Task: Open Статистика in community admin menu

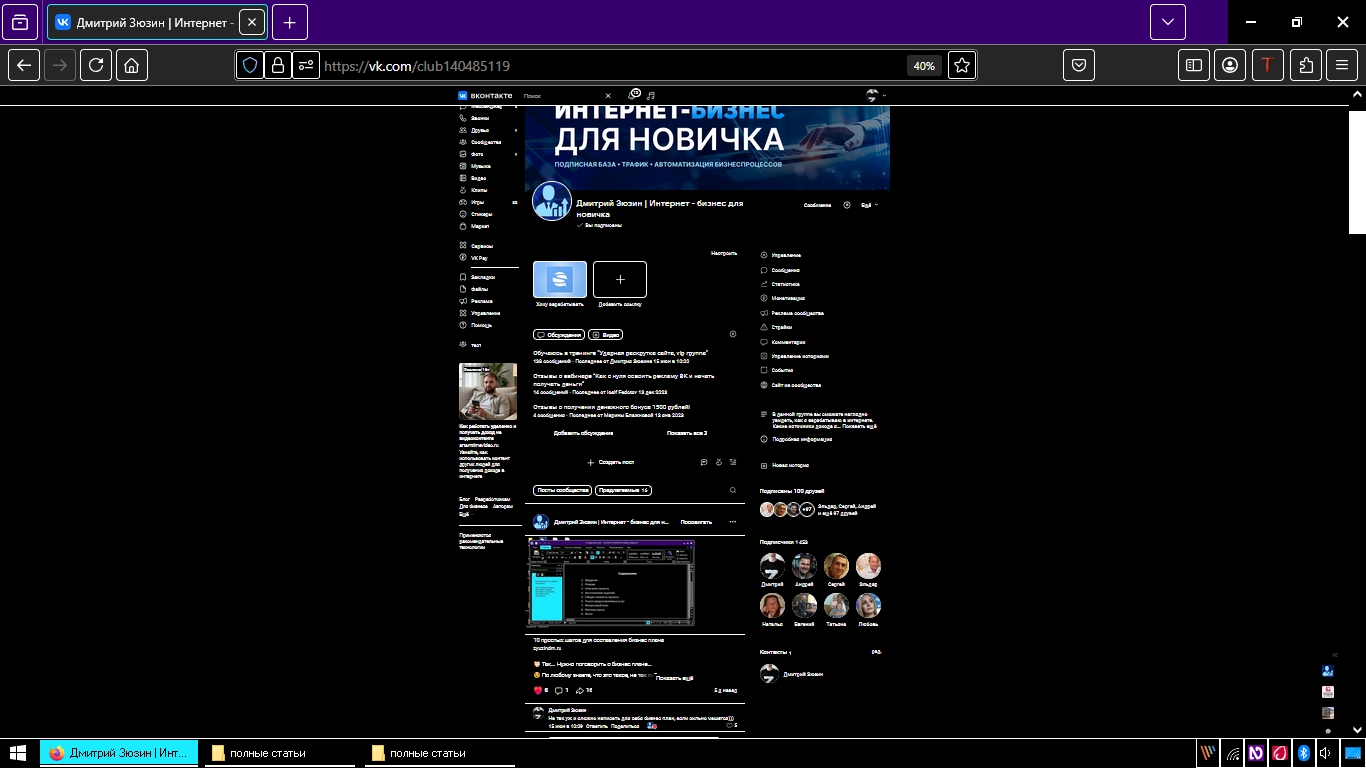Action: pyautogui.click(x=780, y=284)
